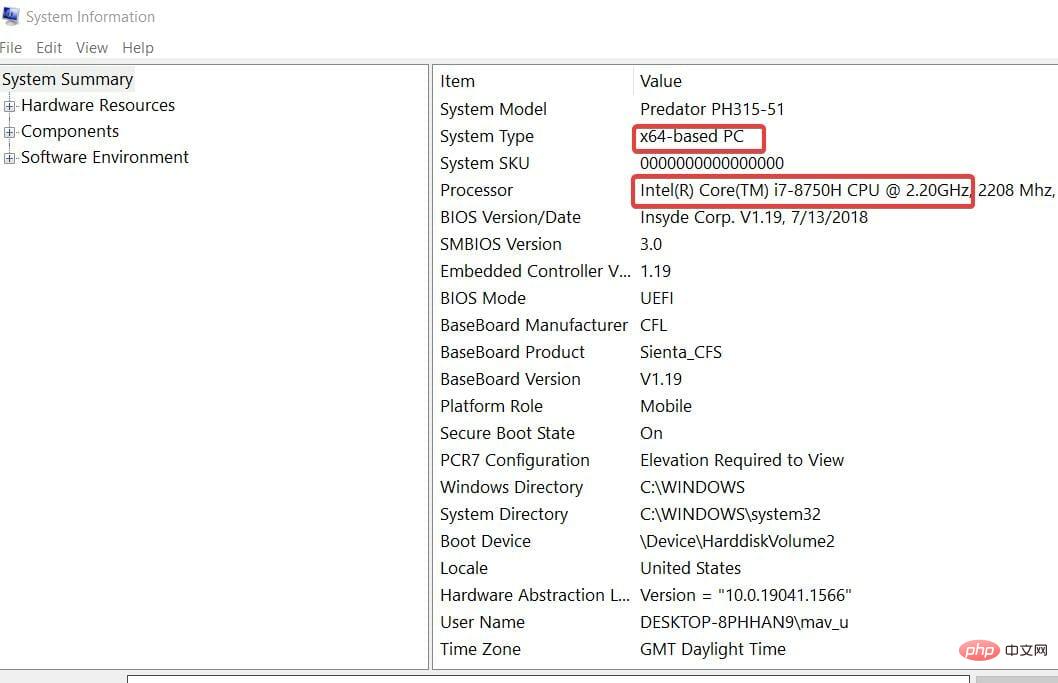Expand the Software Environment tree node
The height and width of the screenshot is (683, 1058).
pos(8,157)
